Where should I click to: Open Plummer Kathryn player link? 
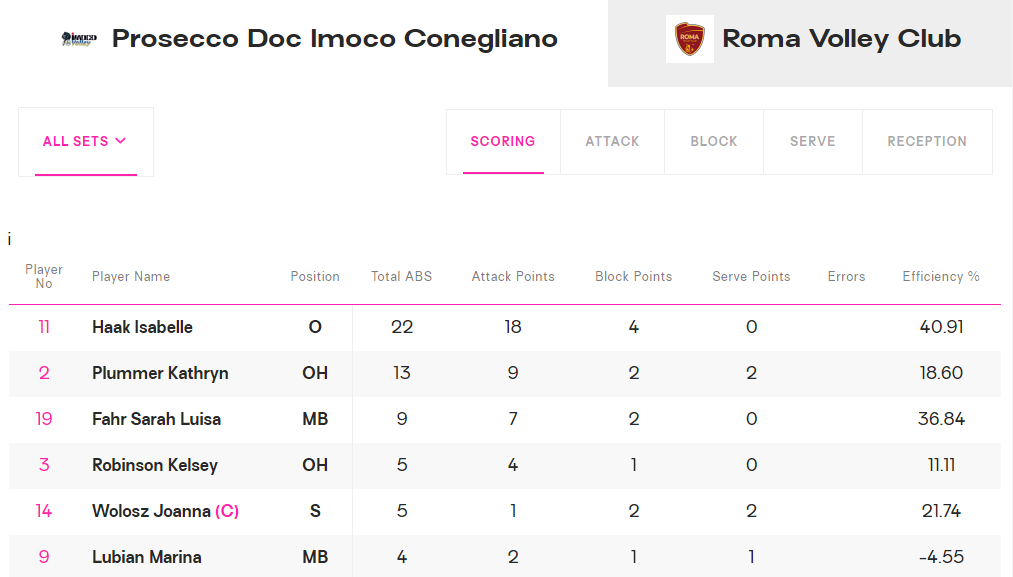click(x=160, y=373)
